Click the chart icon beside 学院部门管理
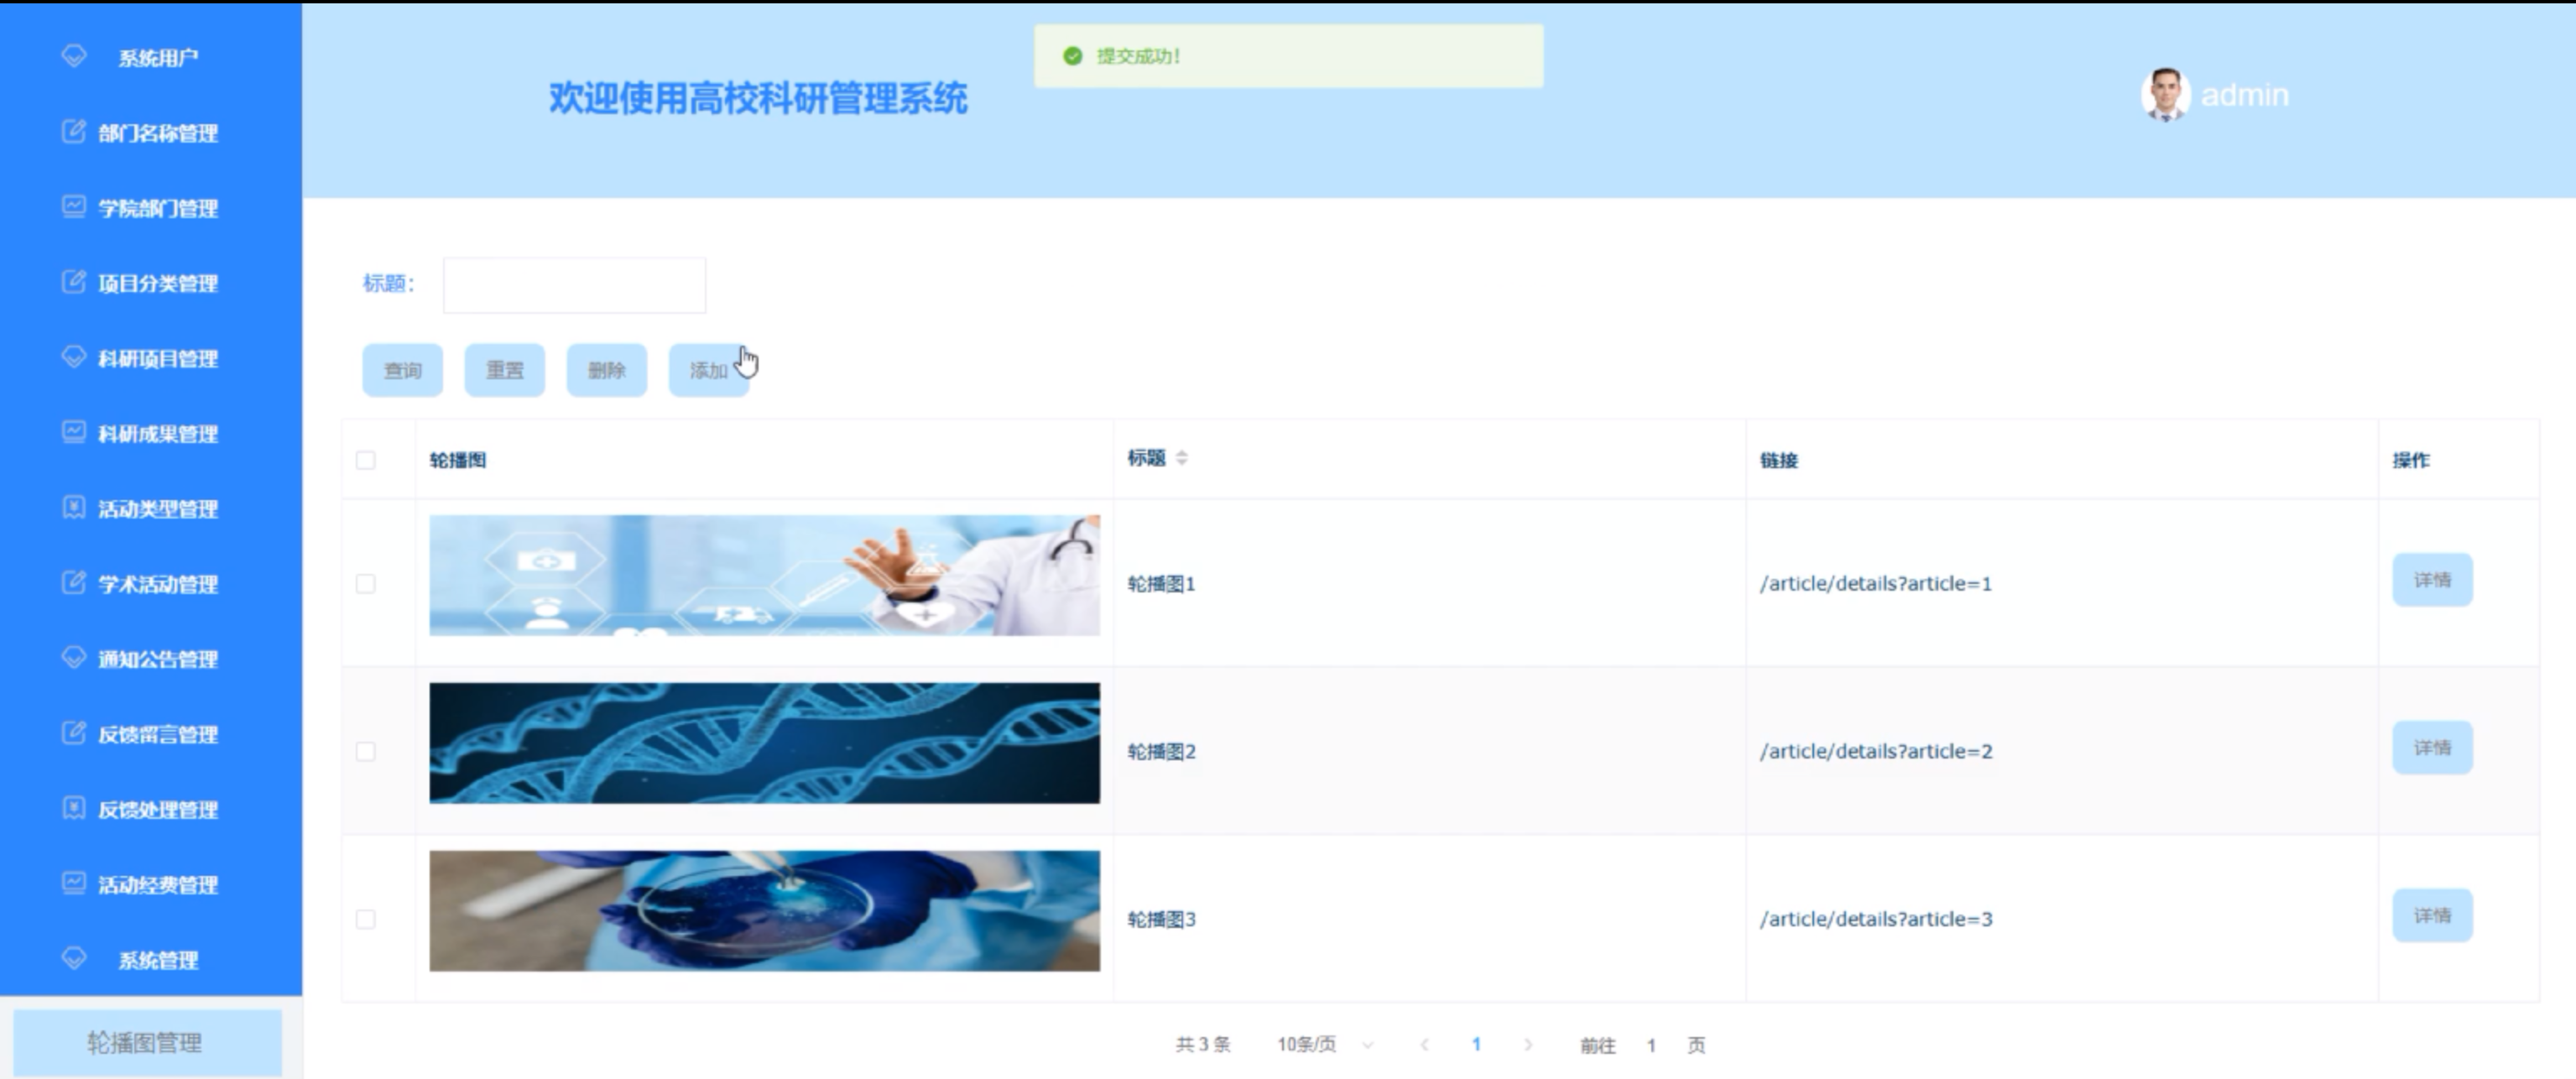The image size is (2576, 1079). click(x=73, y=206)
